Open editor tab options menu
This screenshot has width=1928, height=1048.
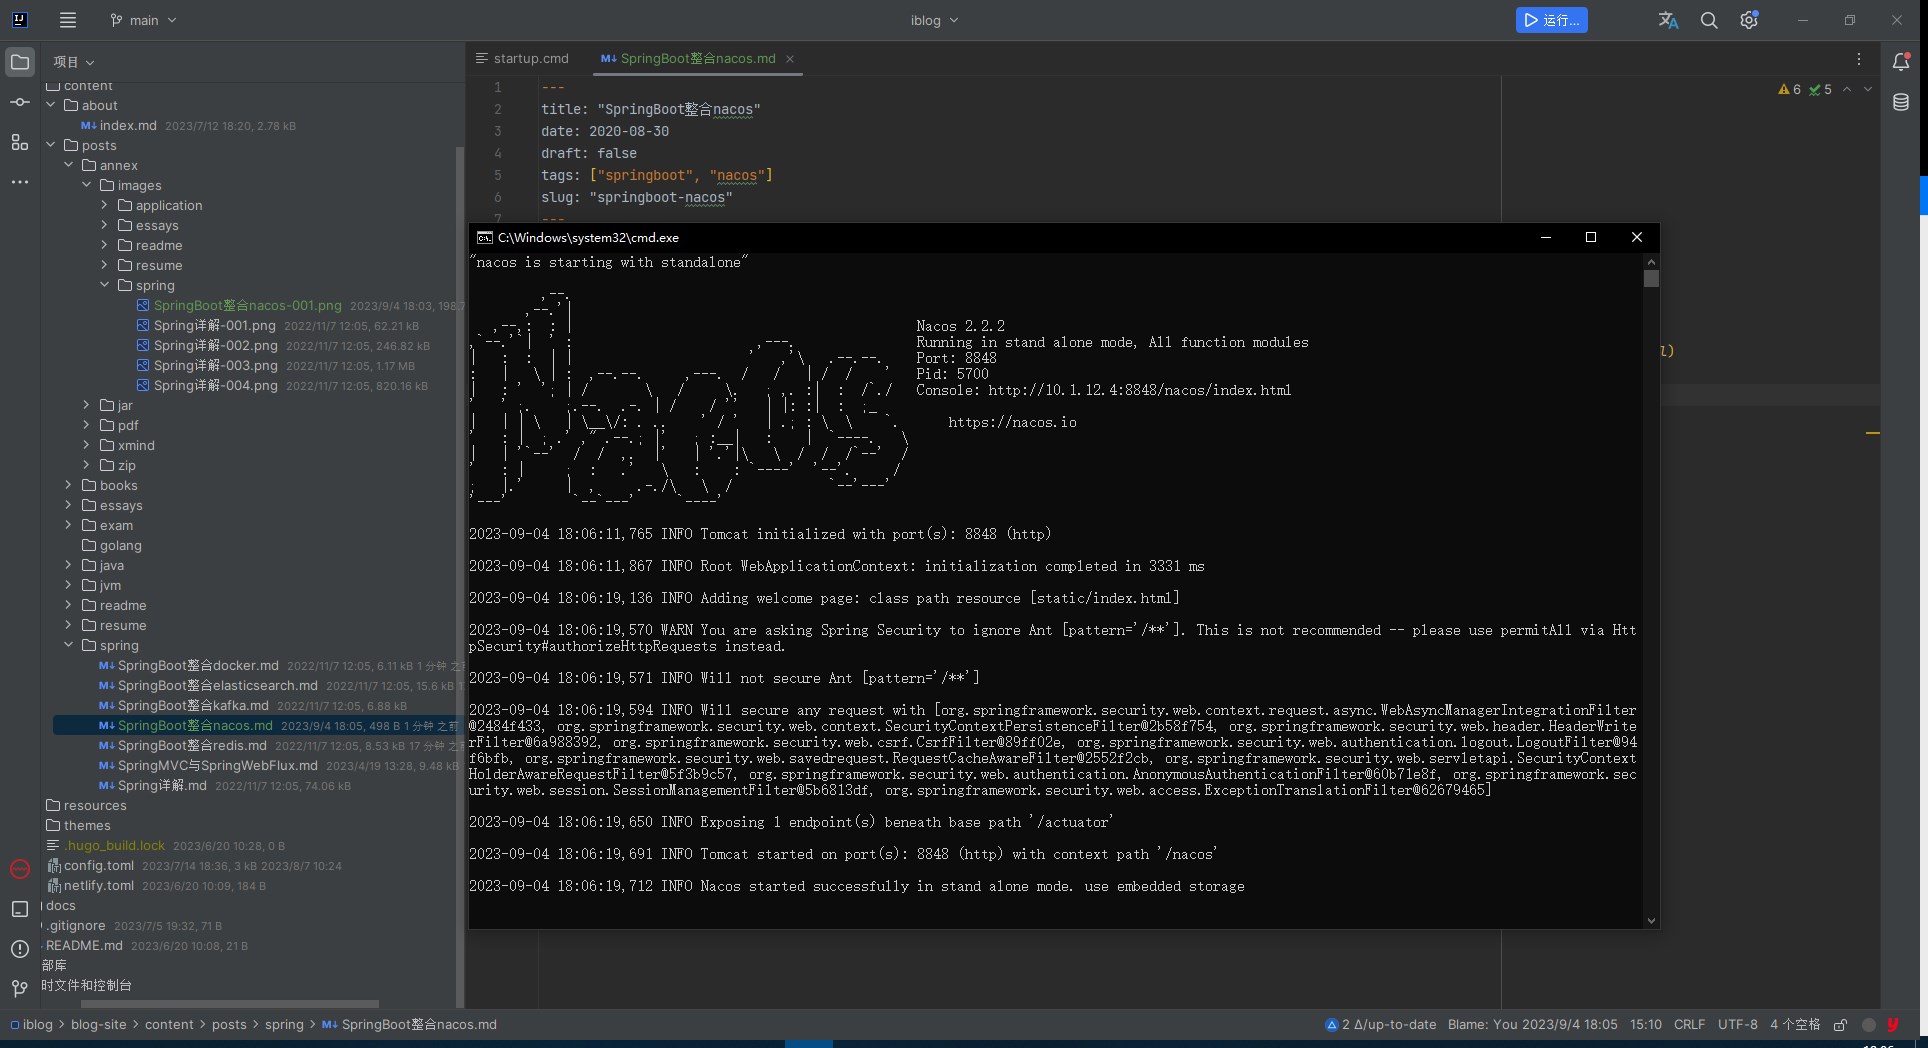tap(1859, 59)
